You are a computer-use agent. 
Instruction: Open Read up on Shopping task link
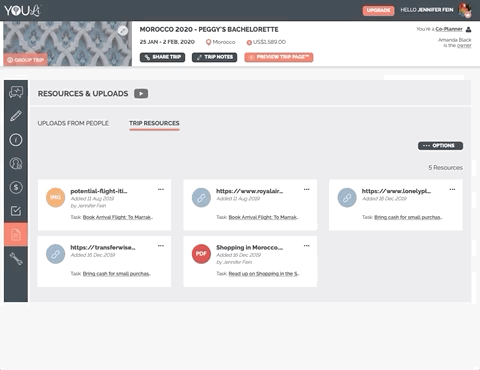click(x=264, y=274)
